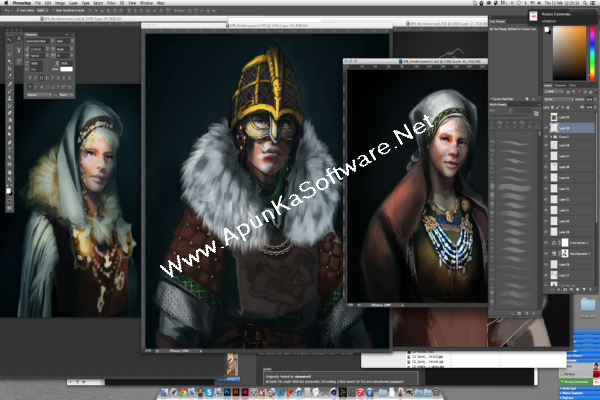Open Skype from the Dock

[x=209, y=392]
